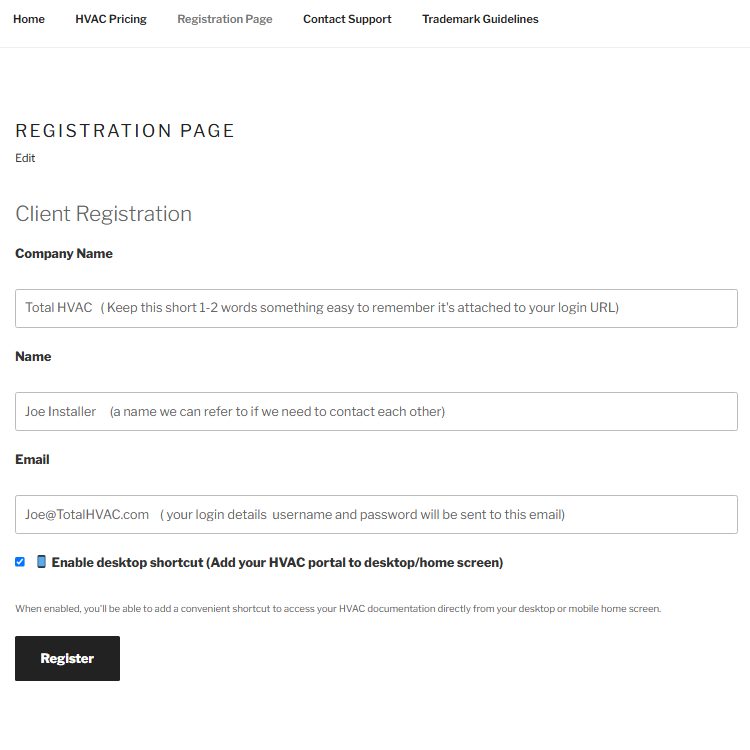Select the Registration Page nav item
This screenshot has height=750, width=750.
point(225,19)
